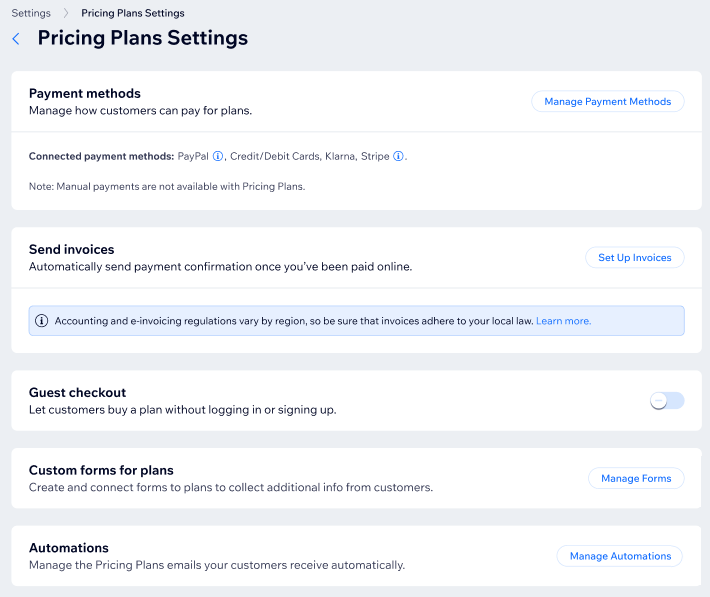The image size is (710, 597).
Task: Click the back arrow beside the page title
Action: 16,39
